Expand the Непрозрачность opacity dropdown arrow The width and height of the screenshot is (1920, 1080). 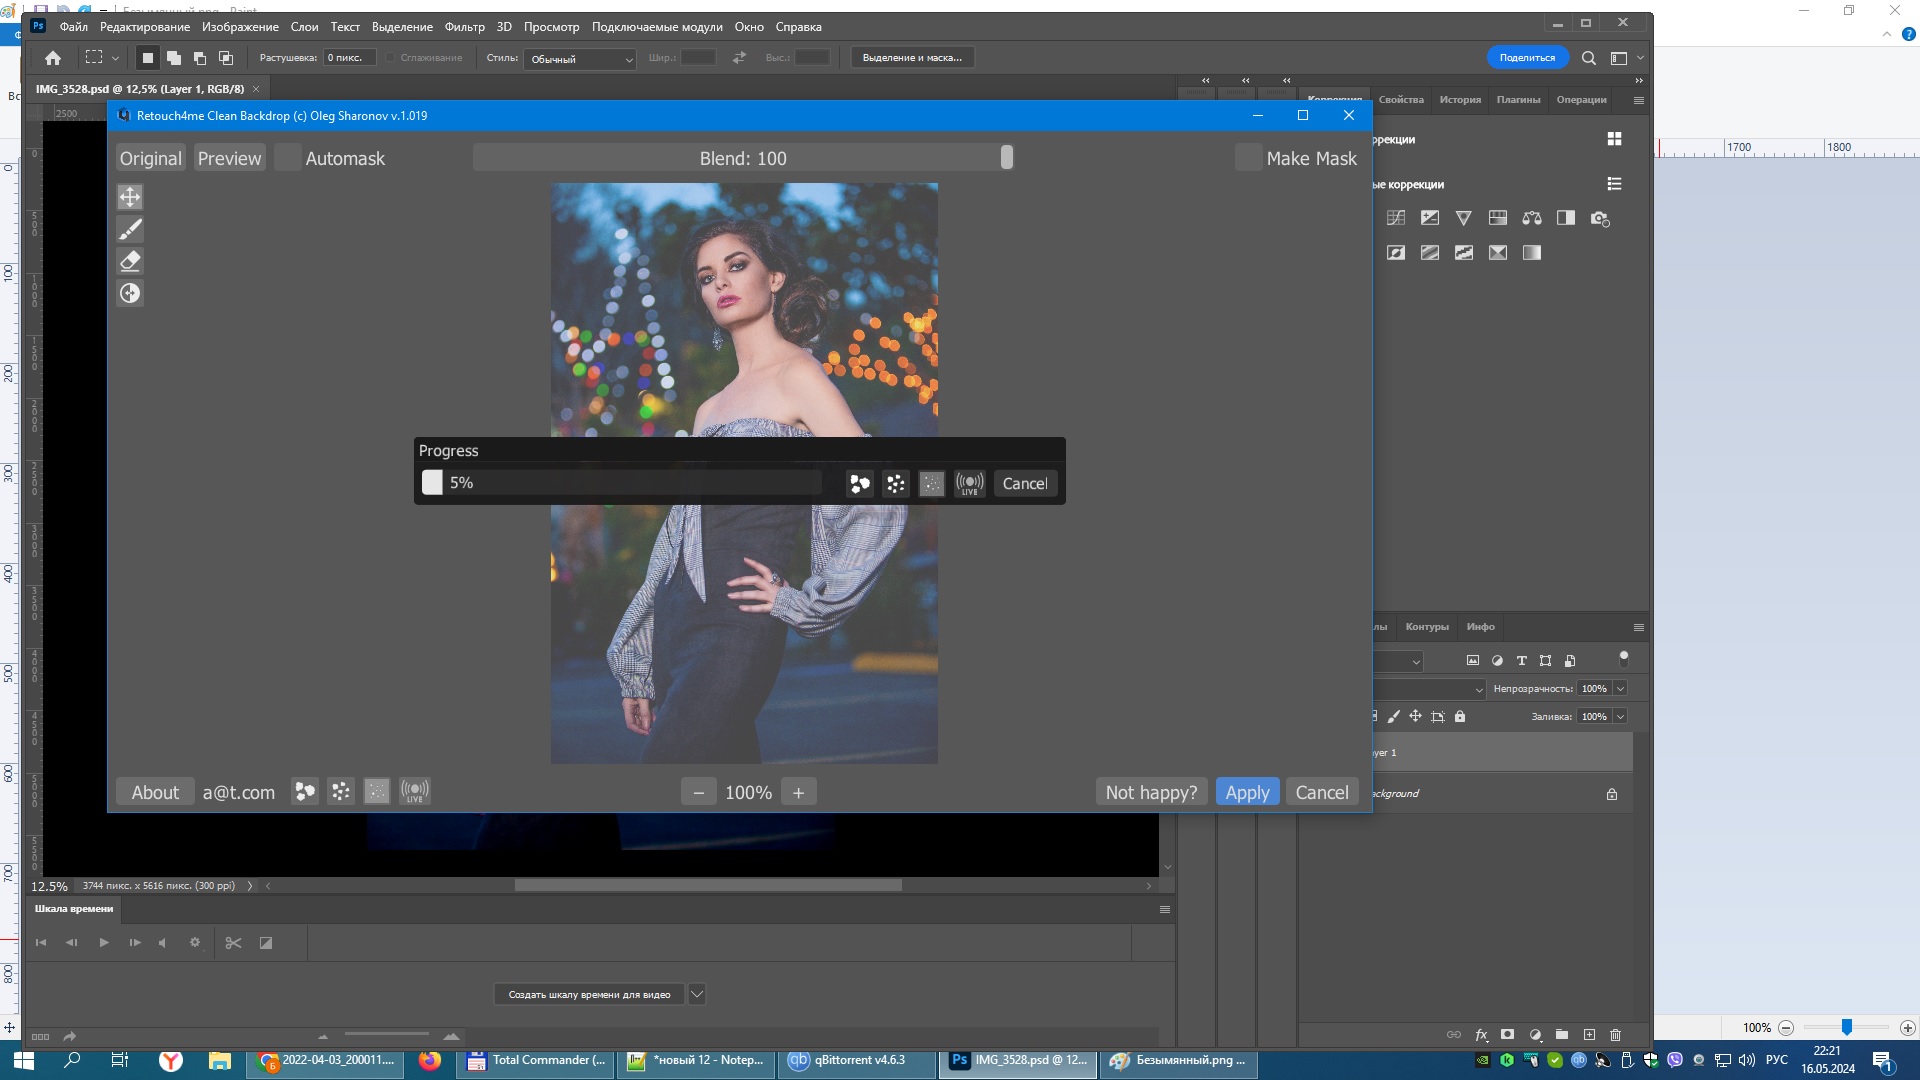click(x=1620, y=689)
